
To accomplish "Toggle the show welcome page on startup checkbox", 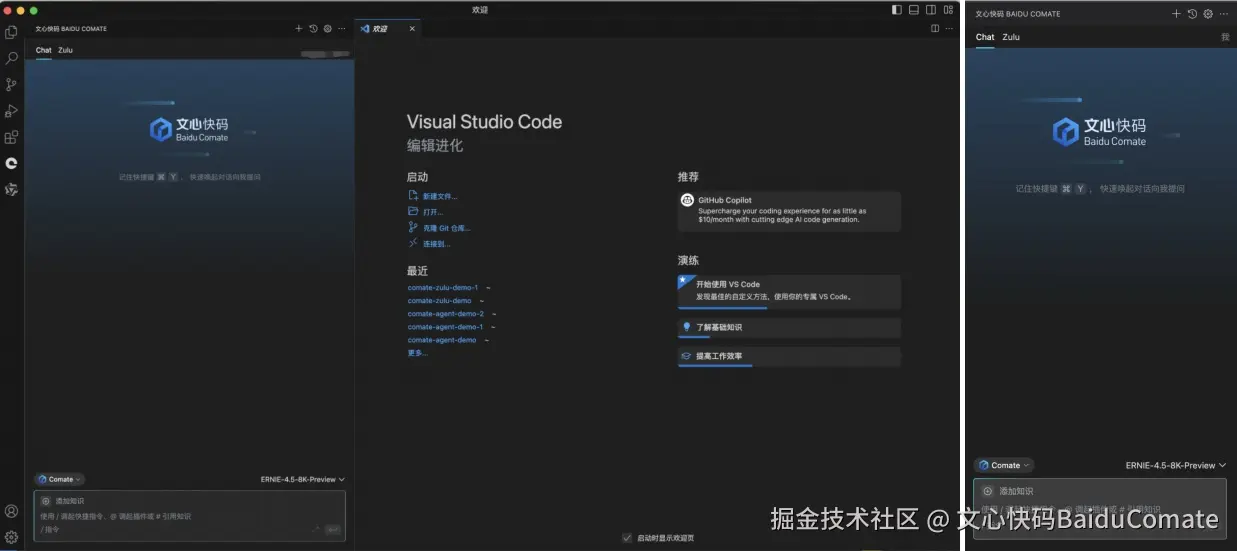I will [x=627, y=537].
